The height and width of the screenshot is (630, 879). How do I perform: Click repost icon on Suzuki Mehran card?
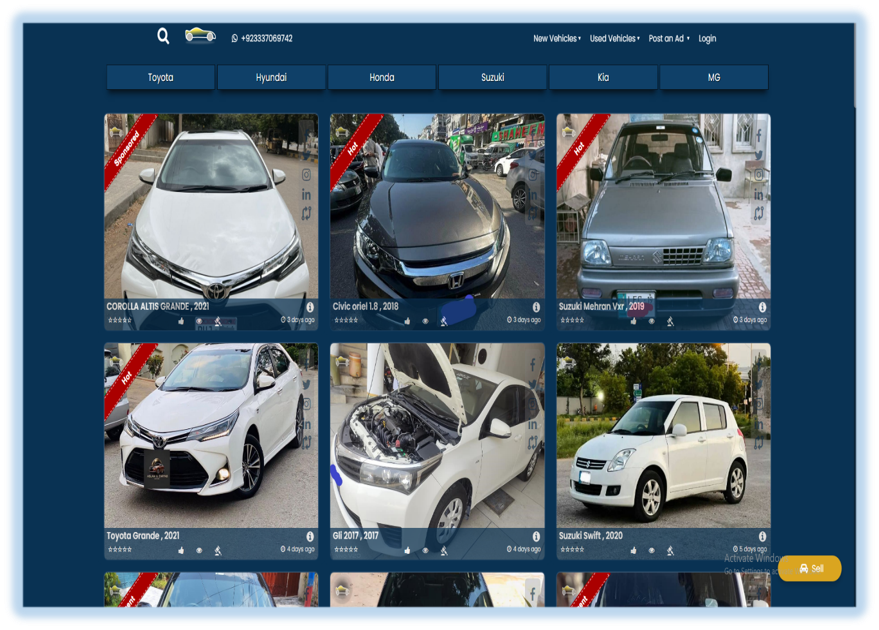pyautogui.click(x=758, y=214)
